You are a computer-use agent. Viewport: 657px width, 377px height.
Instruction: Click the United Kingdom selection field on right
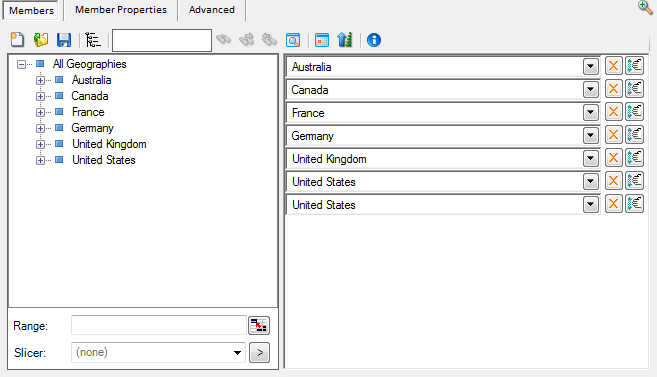[x=442, y=159]
